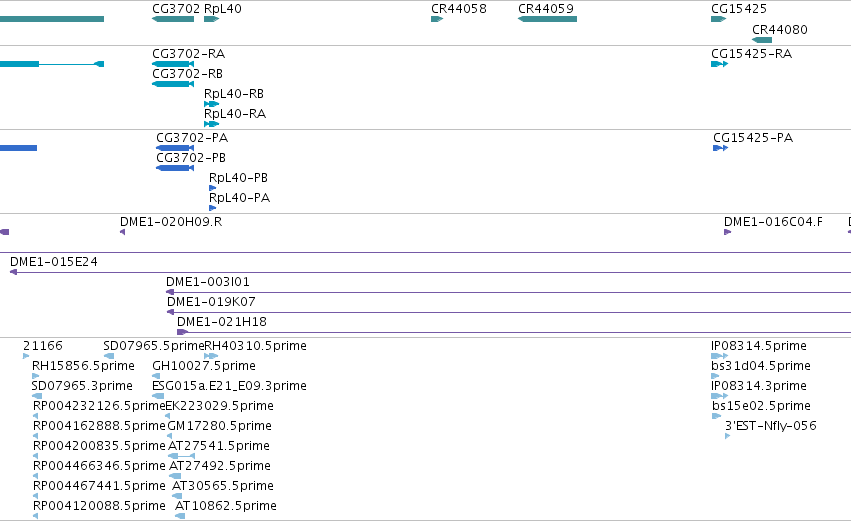The image size is (851, 521).
Task: Select the CR44059 gene feature
Action: click(547, 19)
